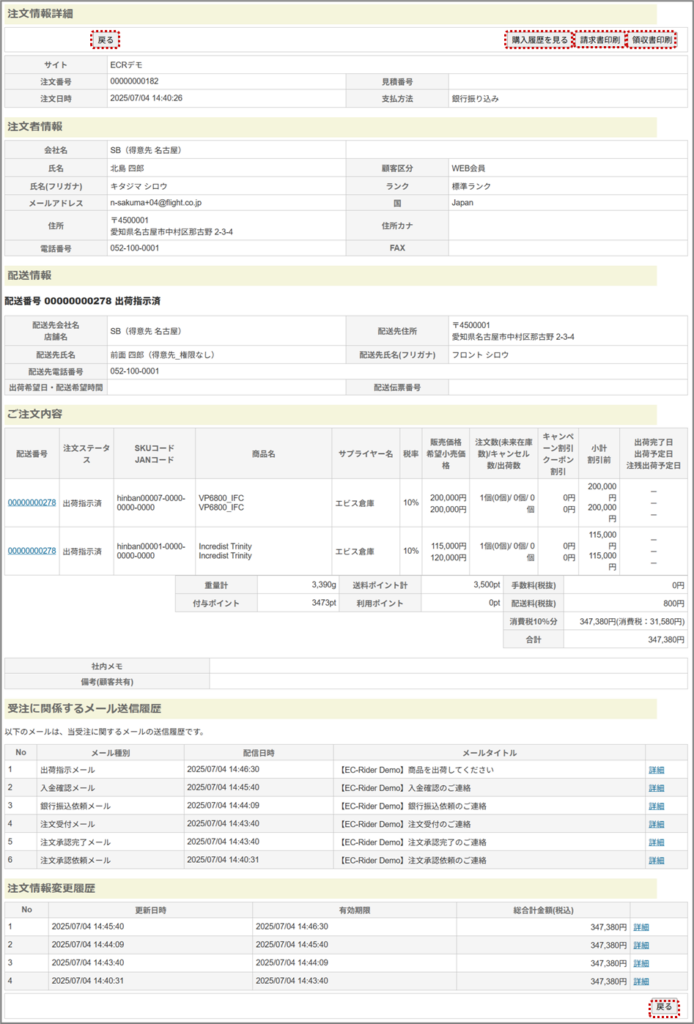
Task: Open 詳細 for change history updated 14:45:40
Action: coord(641,927)
